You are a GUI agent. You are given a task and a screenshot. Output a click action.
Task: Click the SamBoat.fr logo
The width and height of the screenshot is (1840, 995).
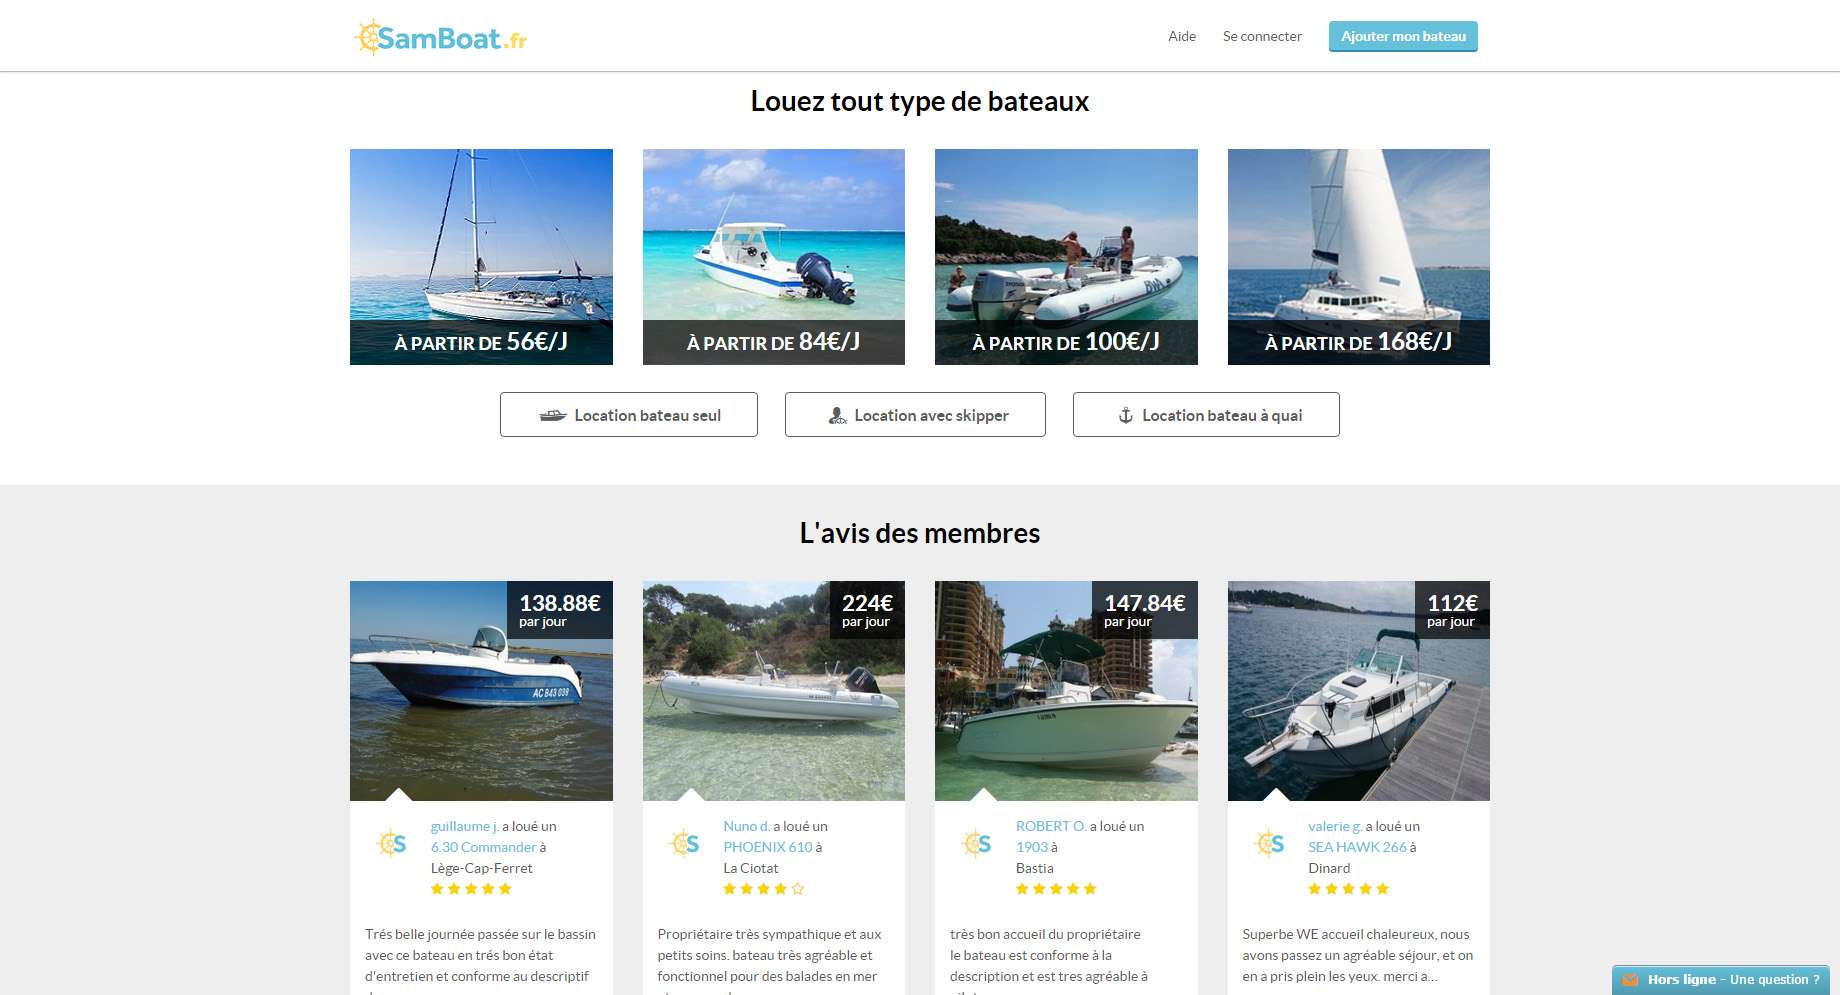coord(440,37)
